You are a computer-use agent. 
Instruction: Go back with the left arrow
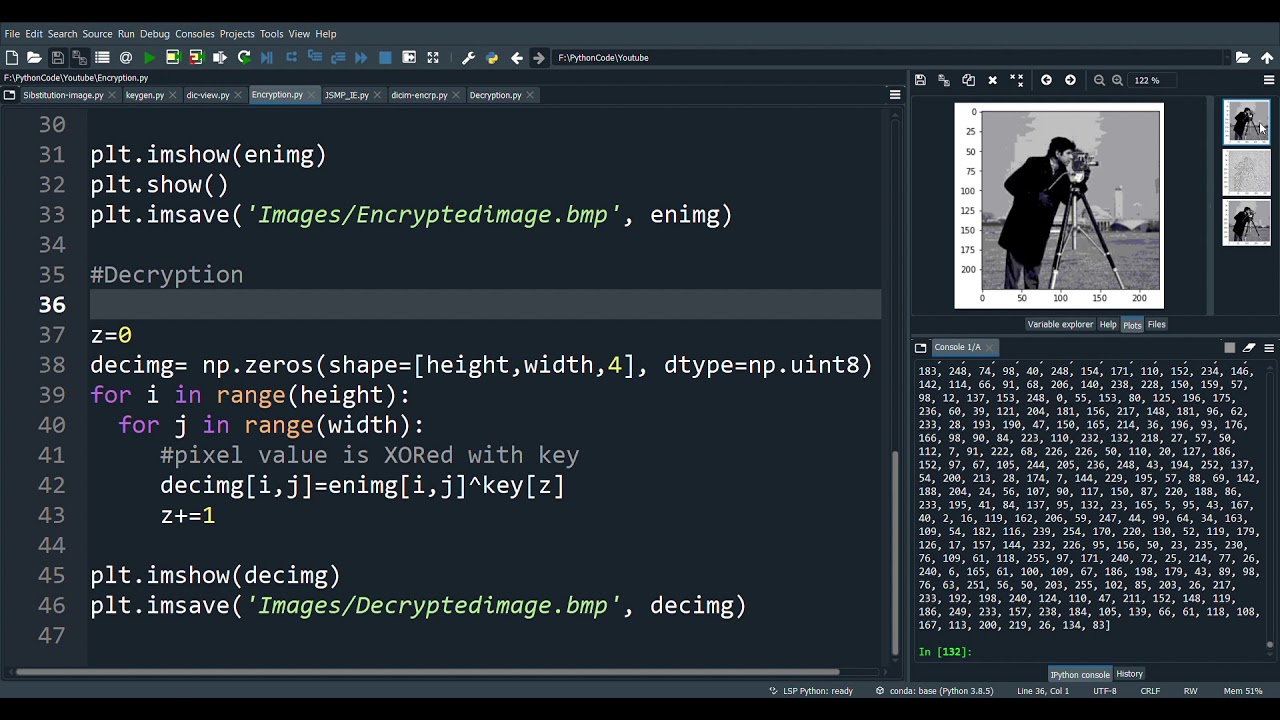(x=517, y=58)
